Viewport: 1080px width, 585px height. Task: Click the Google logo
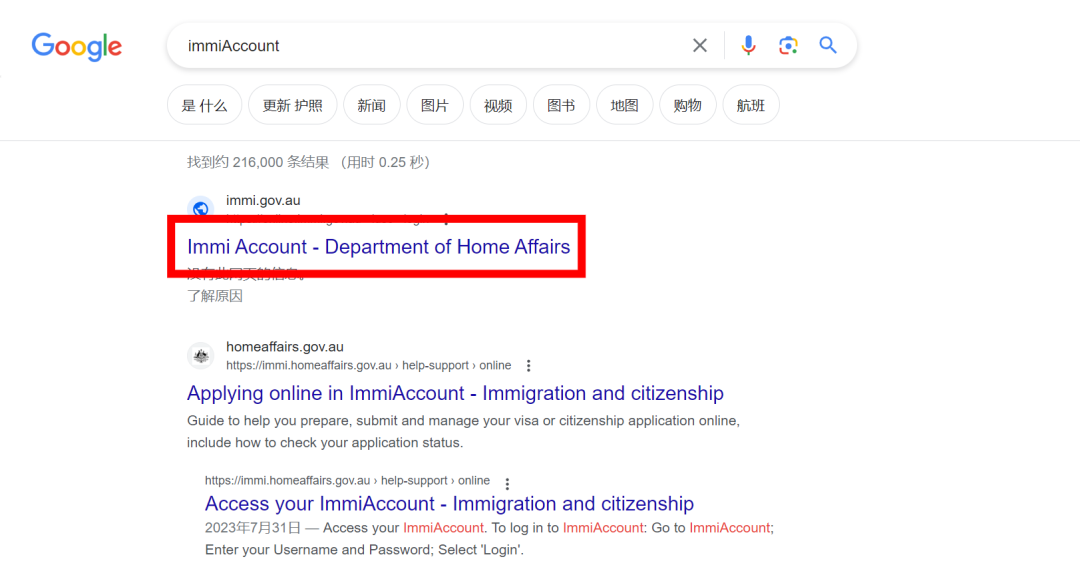click(x=76, y=46)
